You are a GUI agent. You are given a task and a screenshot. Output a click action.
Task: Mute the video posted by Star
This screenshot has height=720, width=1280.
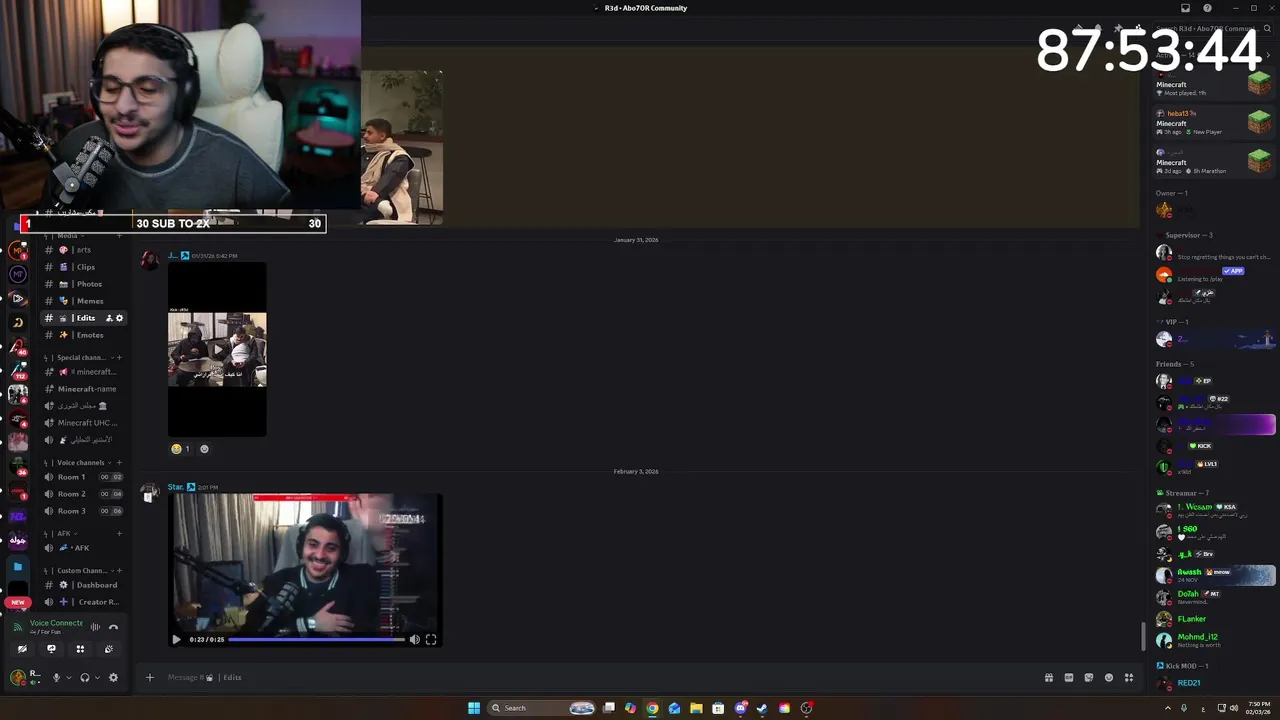click(x=414, y=639)
